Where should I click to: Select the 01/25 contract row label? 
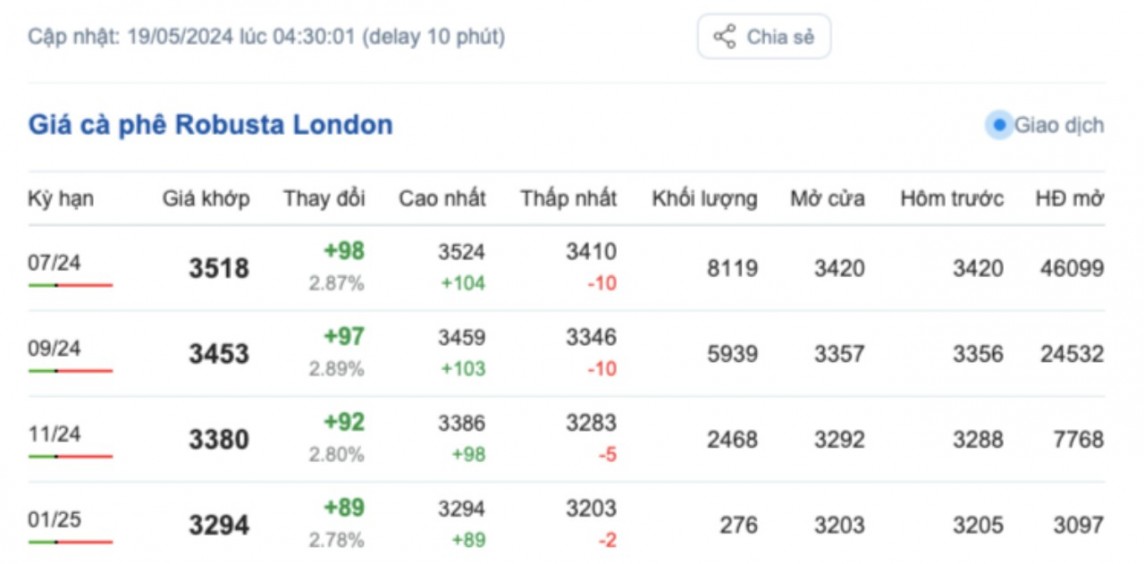point(55,520)
